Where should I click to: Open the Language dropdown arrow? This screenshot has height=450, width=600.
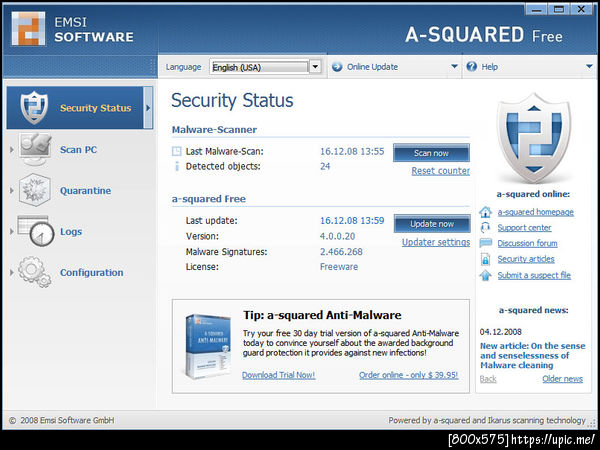point(315,67)
